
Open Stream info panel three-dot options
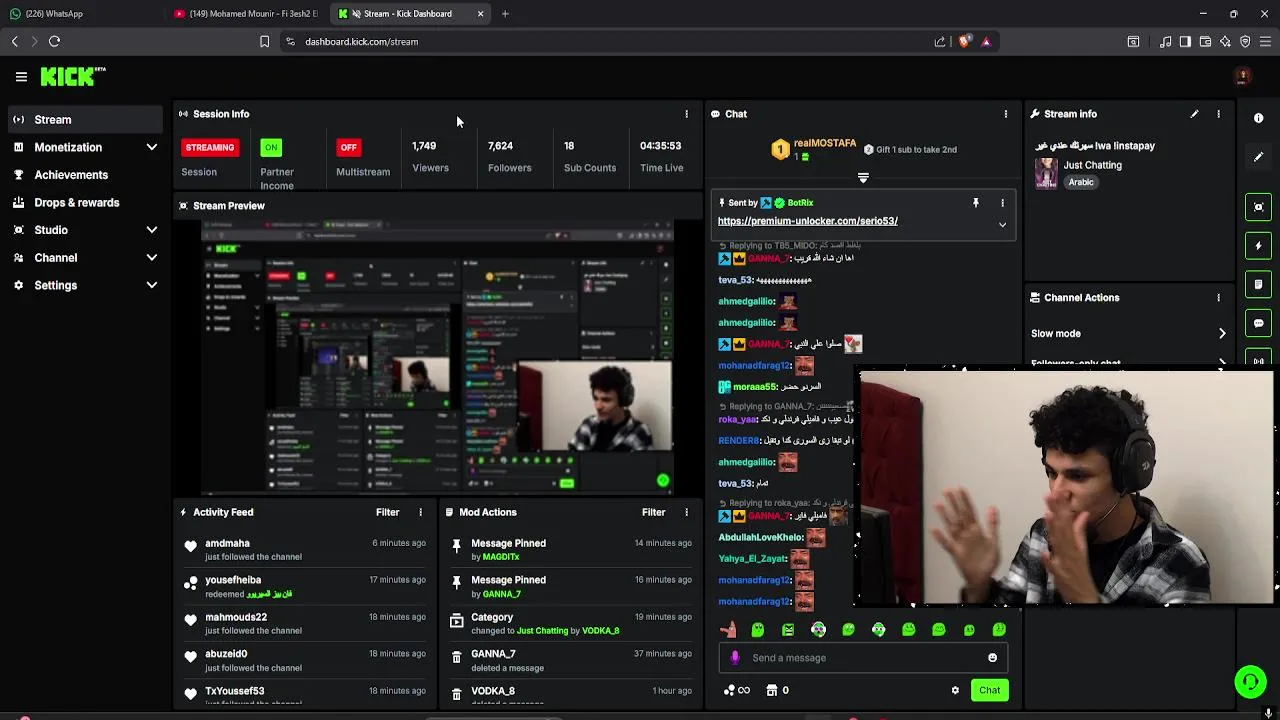tap(1218, 114)
